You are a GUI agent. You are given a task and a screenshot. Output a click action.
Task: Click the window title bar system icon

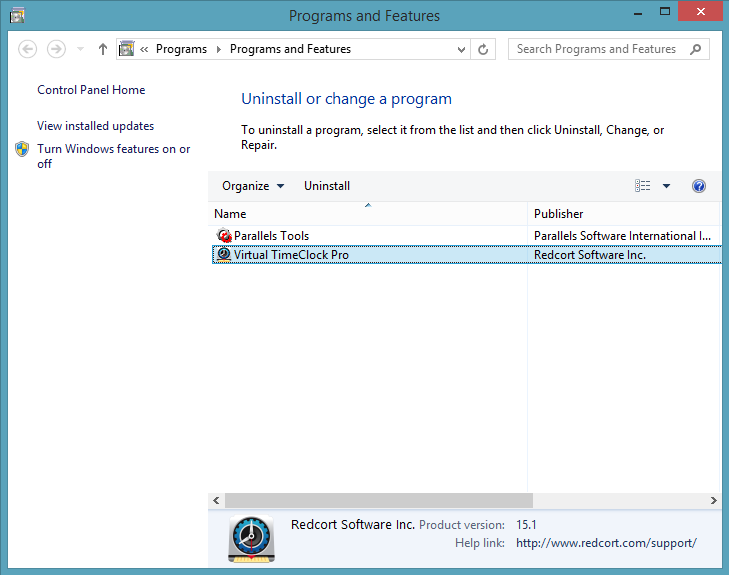click(x=17, y=15)
